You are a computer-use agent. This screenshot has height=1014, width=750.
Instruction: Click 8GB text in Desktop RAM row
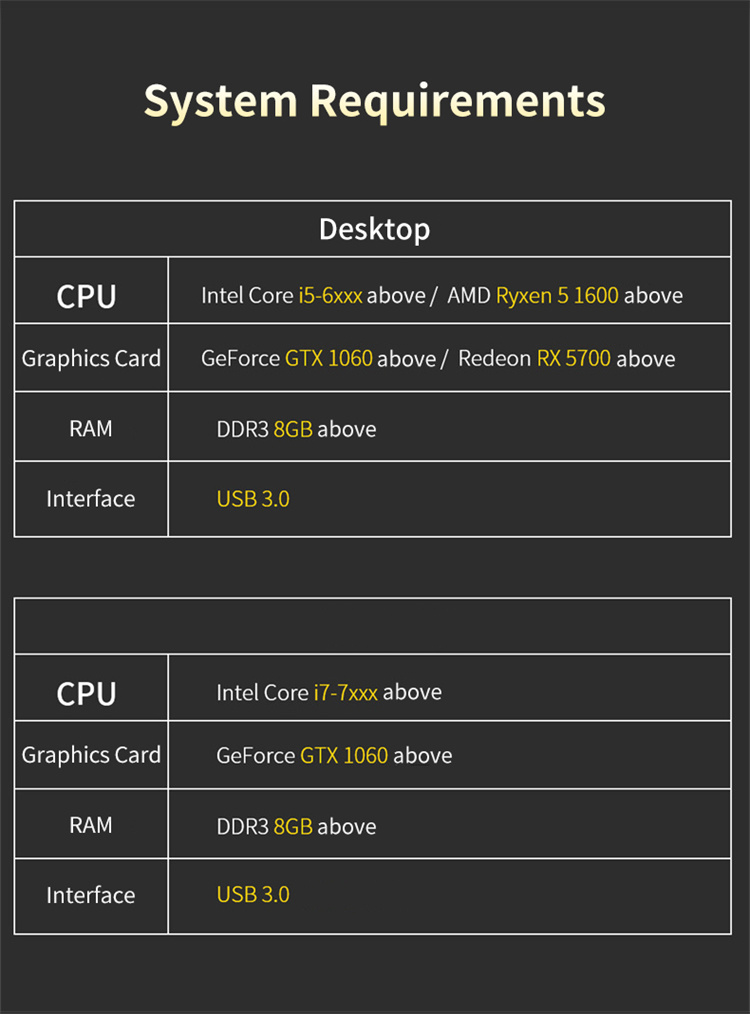[x=293, y=429]
